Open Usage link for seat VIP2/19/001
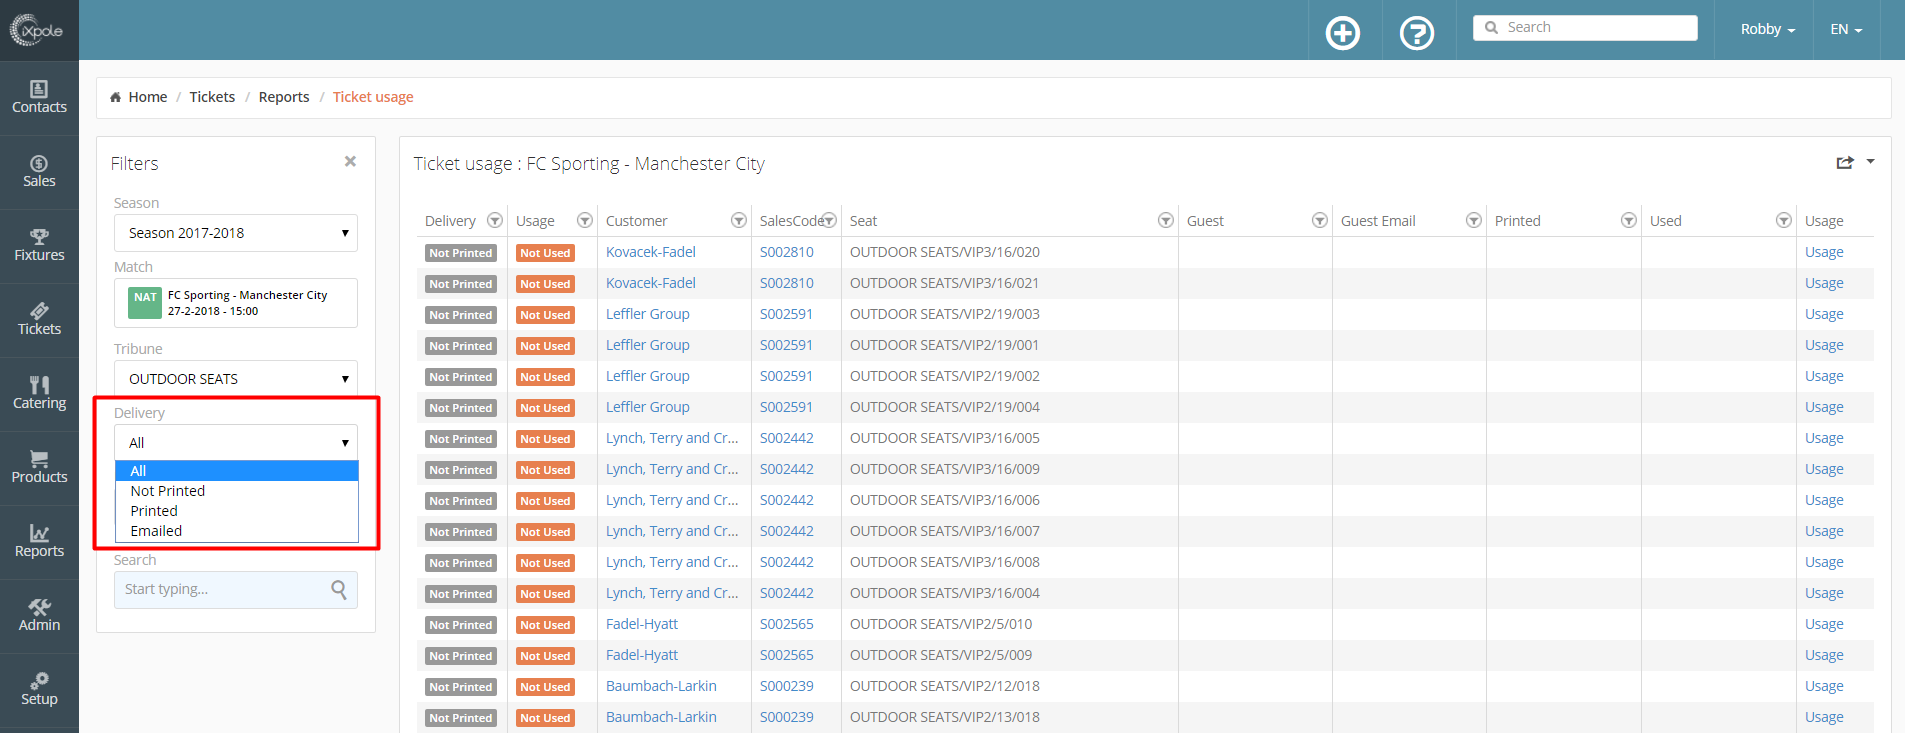 [1824, 345]
